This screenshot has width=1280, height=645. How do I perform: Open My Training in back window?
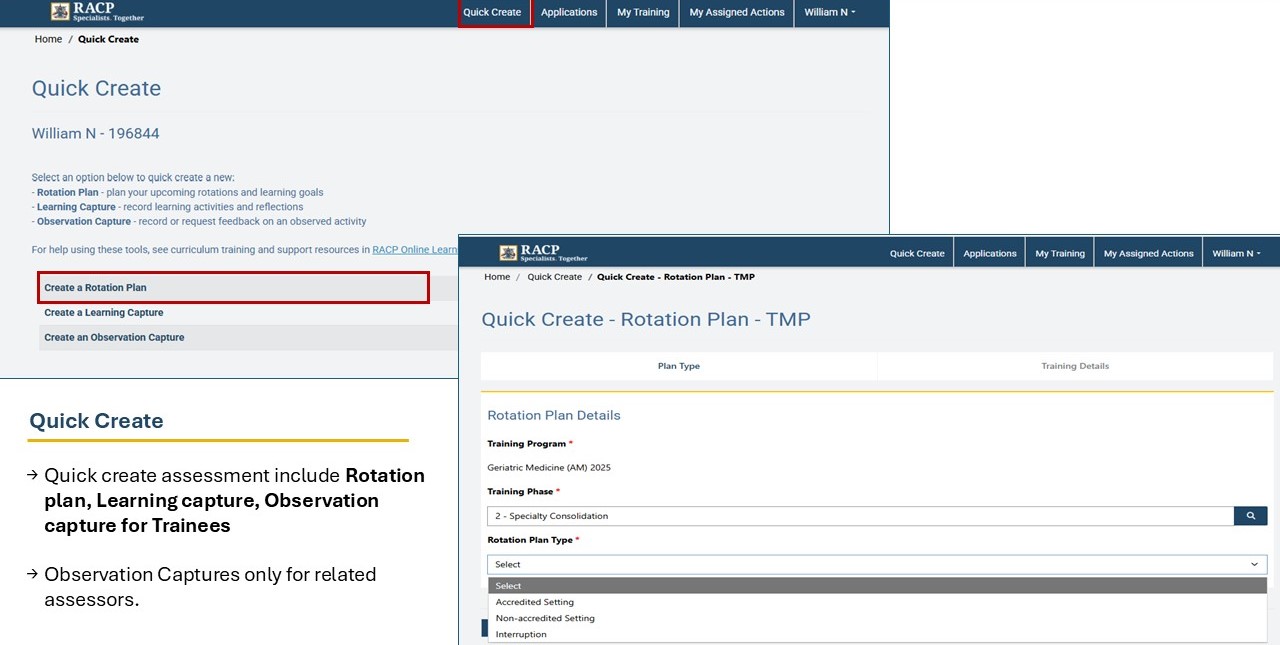[x=643, y=12]
